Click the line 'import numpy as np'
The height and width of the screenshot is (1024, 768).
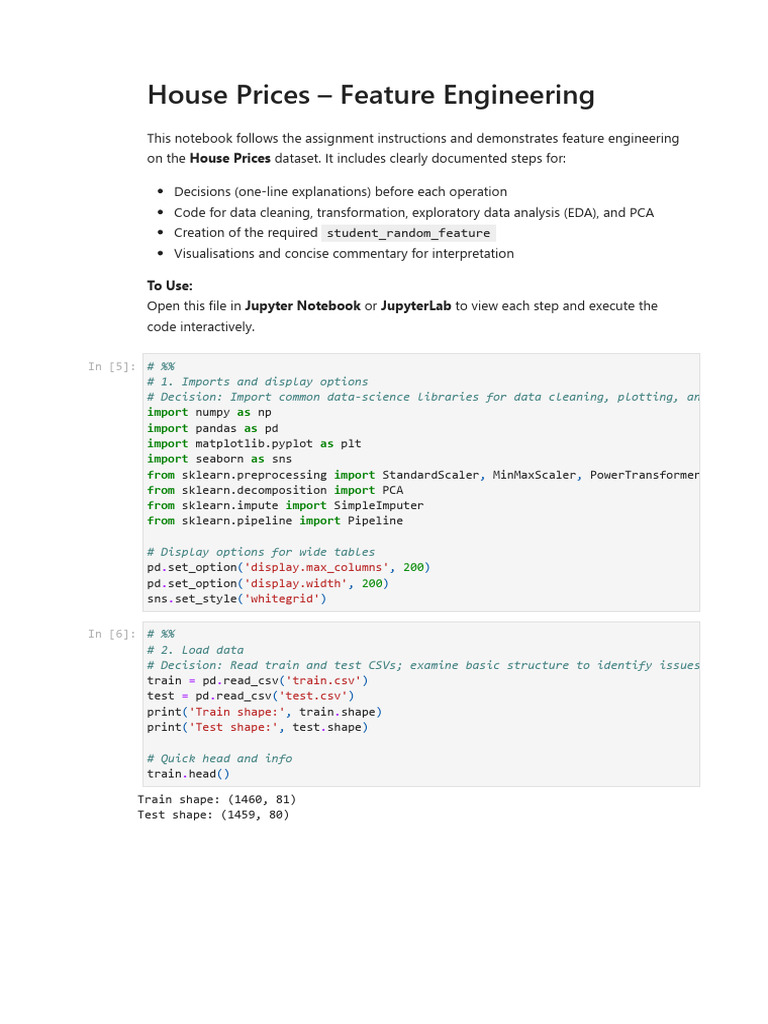pos(209,412)
